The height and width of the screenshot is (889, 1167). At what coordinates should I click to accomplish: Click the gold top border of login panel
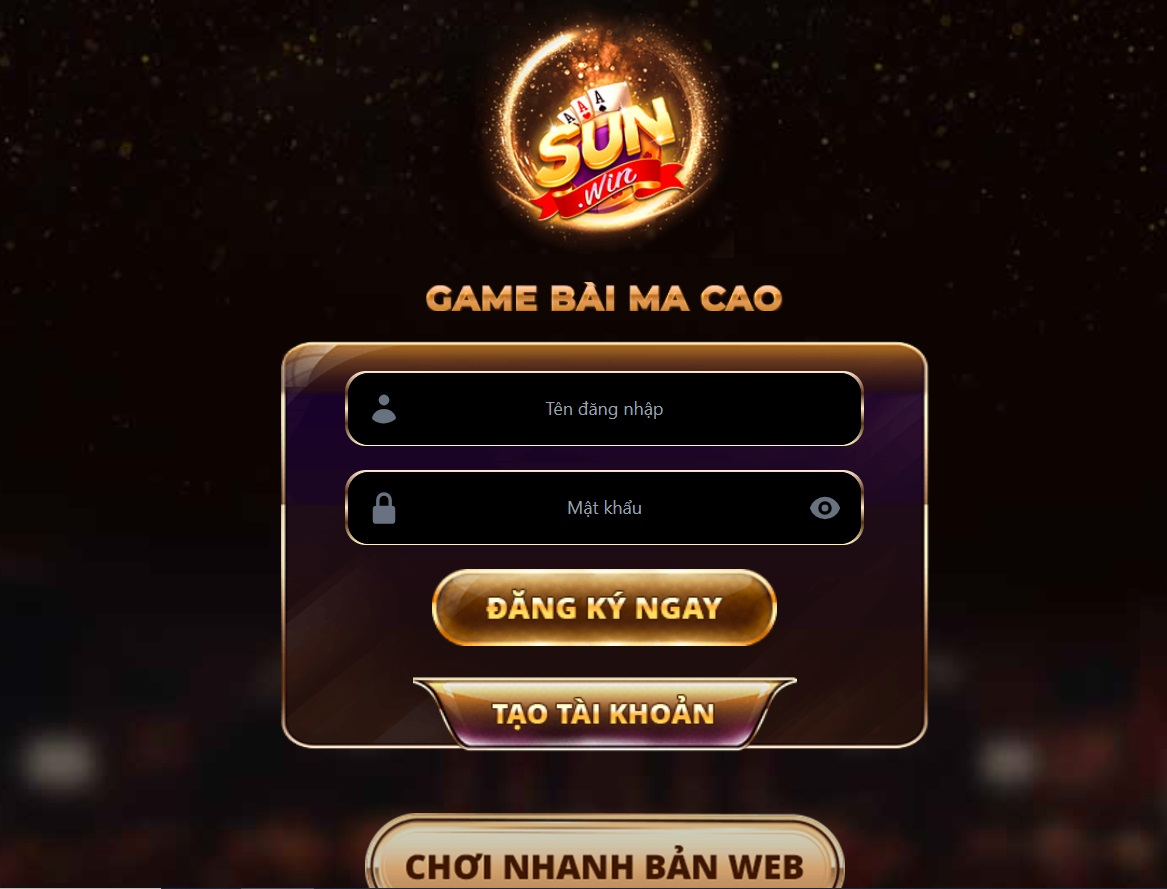tap(604, 354)
